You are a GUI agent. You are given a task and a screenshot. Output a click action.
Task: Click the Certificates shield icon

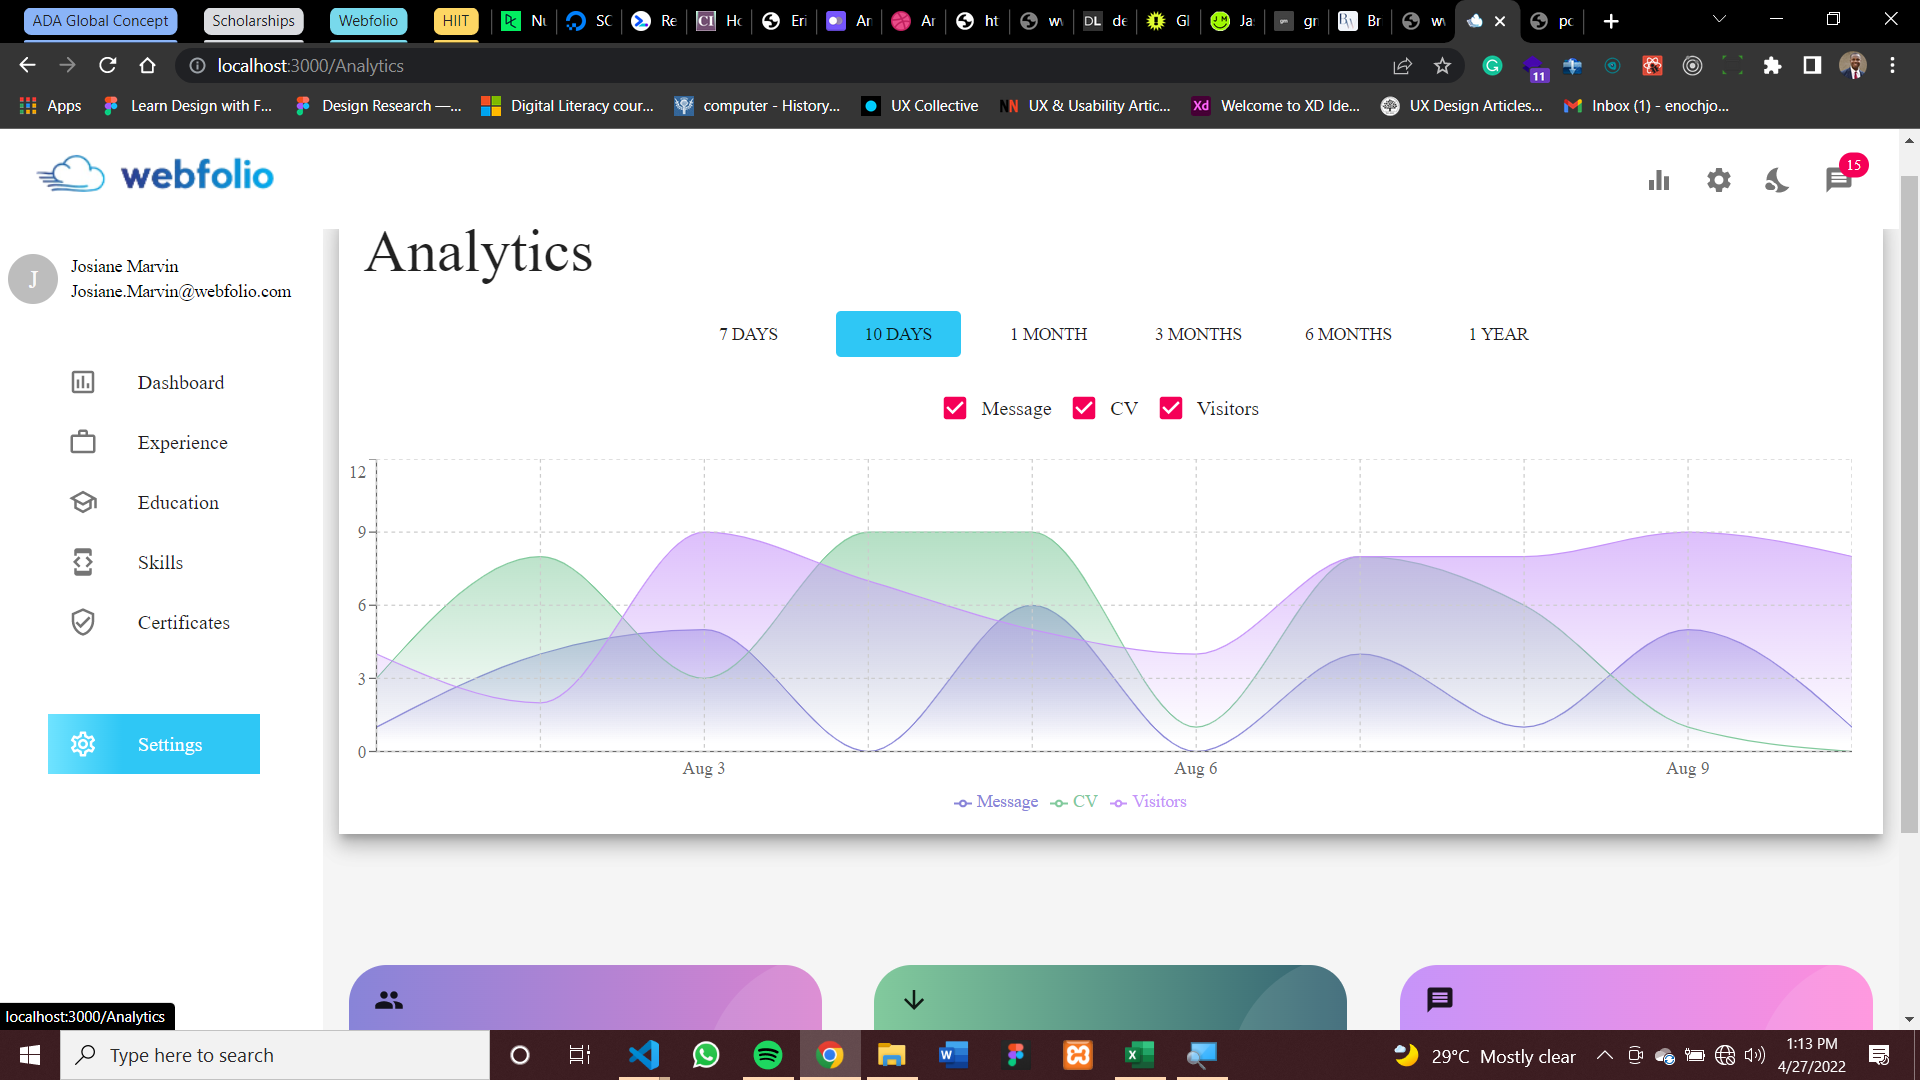(83, 622)
